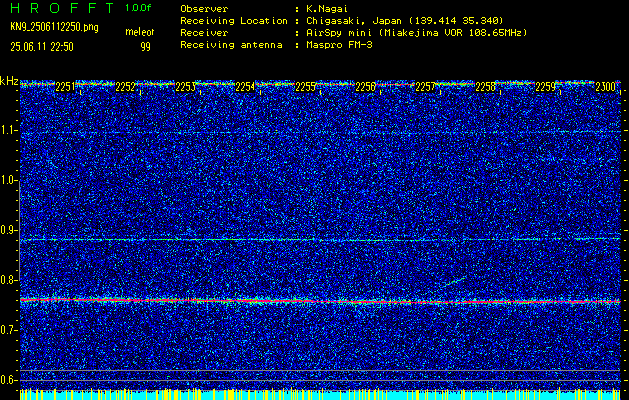
Task: Click the 0.9 frequency axis label
Action: (x=9, y=230)
